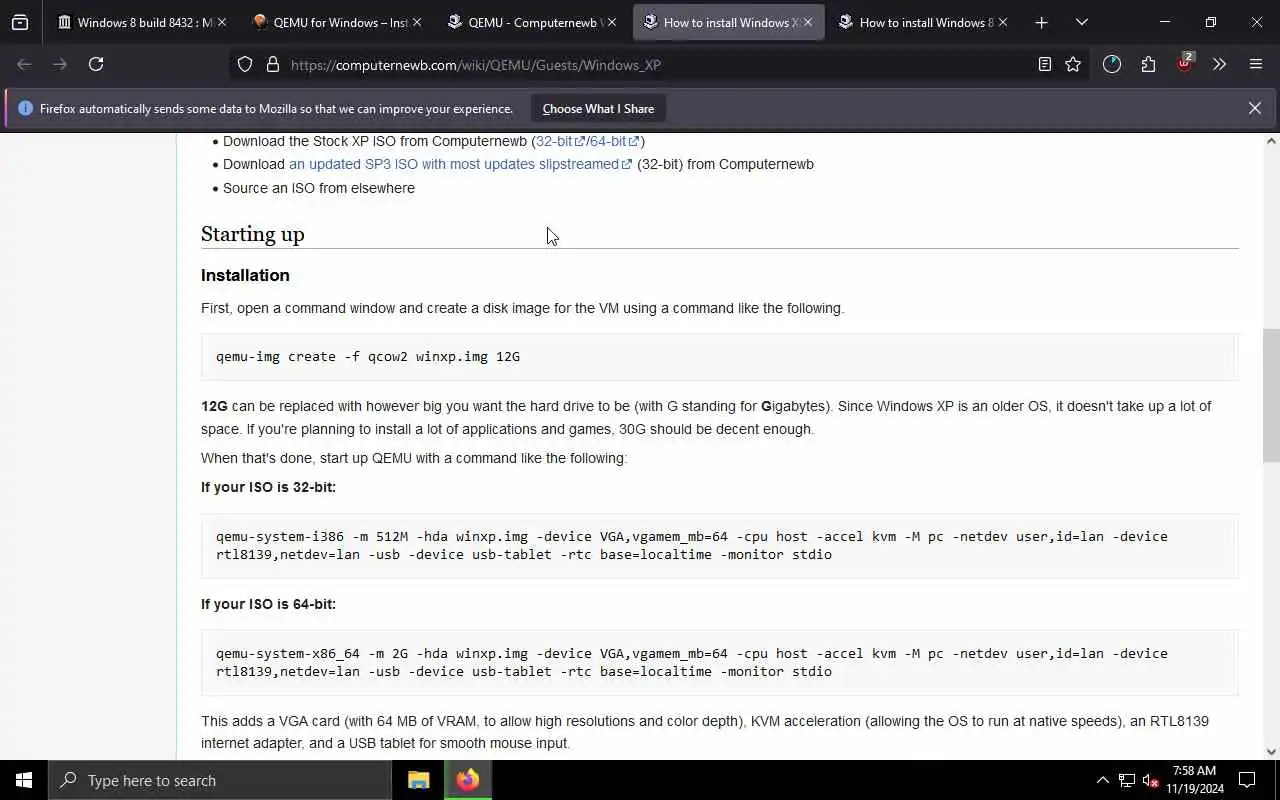Switch to the QEMU - Computernewb tab

coord(533,22)
